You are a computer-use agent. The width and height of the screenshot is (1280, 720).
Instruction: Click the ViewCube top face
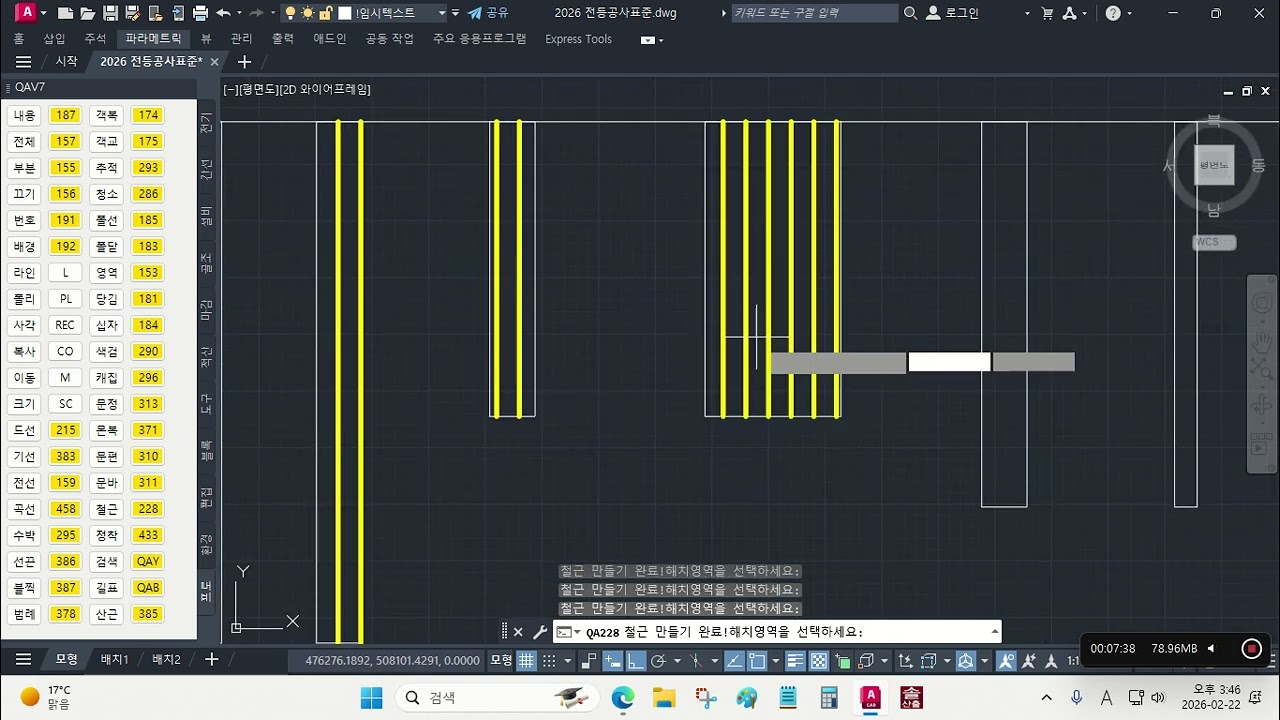pyautogui.click(x=1215, y=165)
